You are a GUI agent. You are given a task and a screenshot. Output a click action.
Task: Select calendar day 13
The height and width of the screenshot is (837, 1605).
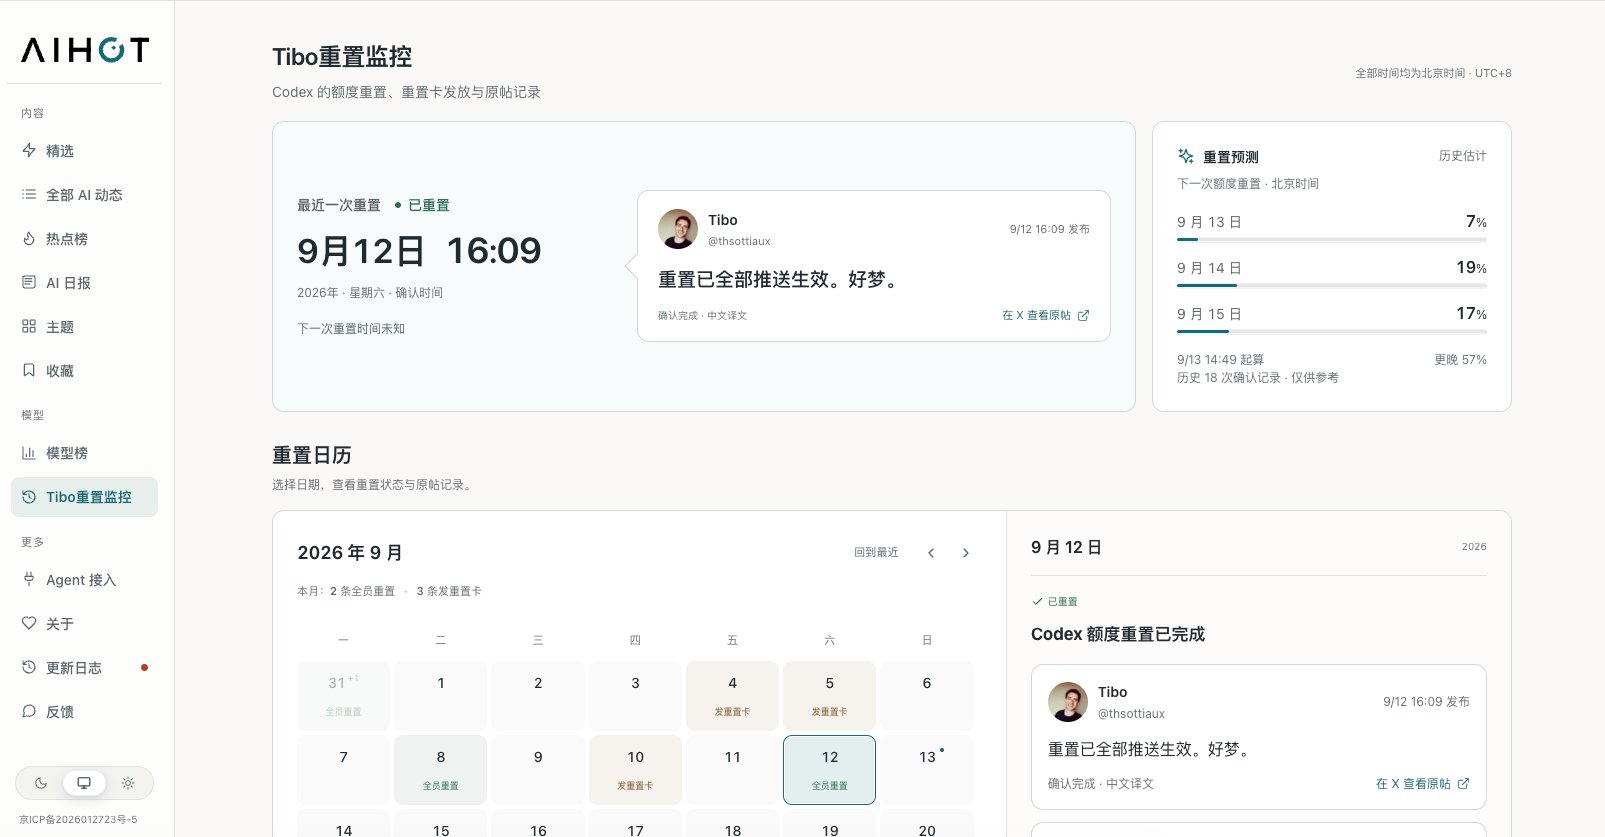click(927, 770)
